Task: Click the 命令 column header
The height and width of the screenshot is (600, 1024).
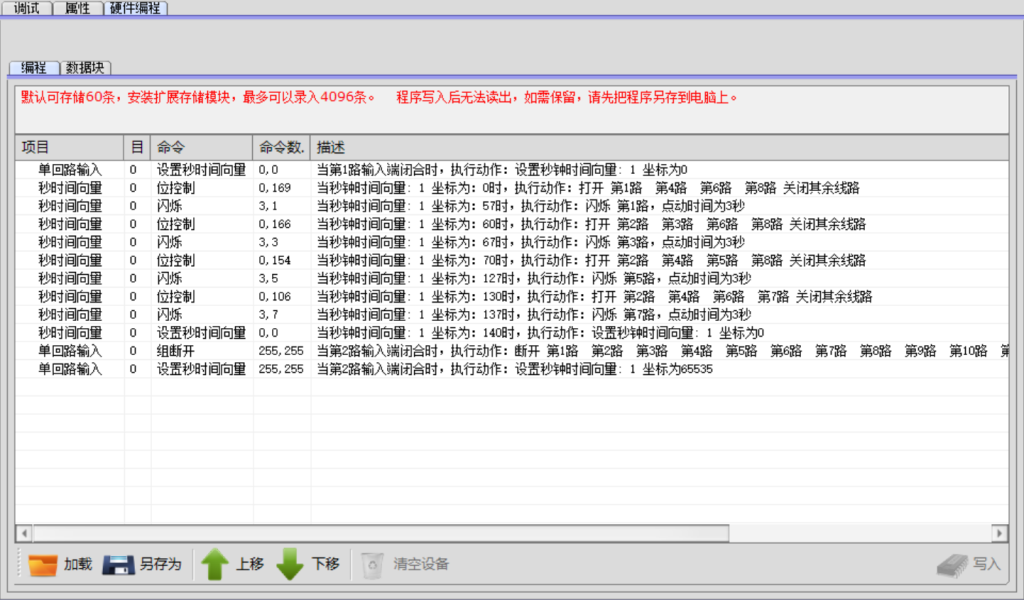Action: (201, 147)
